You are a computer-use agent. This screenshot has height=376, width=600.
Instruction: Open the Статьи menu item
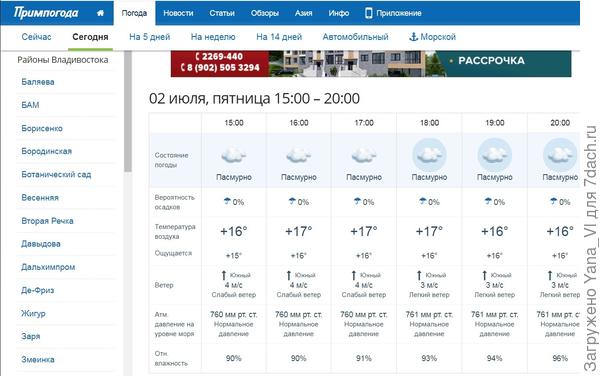[x=222, y=13]
